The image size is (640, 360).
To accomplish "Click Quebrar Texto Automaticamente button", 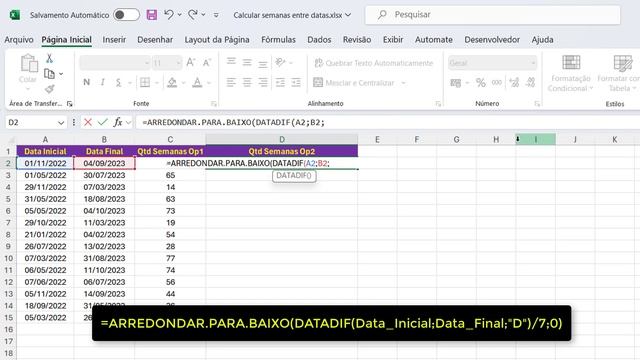I will pyautogui.click(x=373, y=63).
